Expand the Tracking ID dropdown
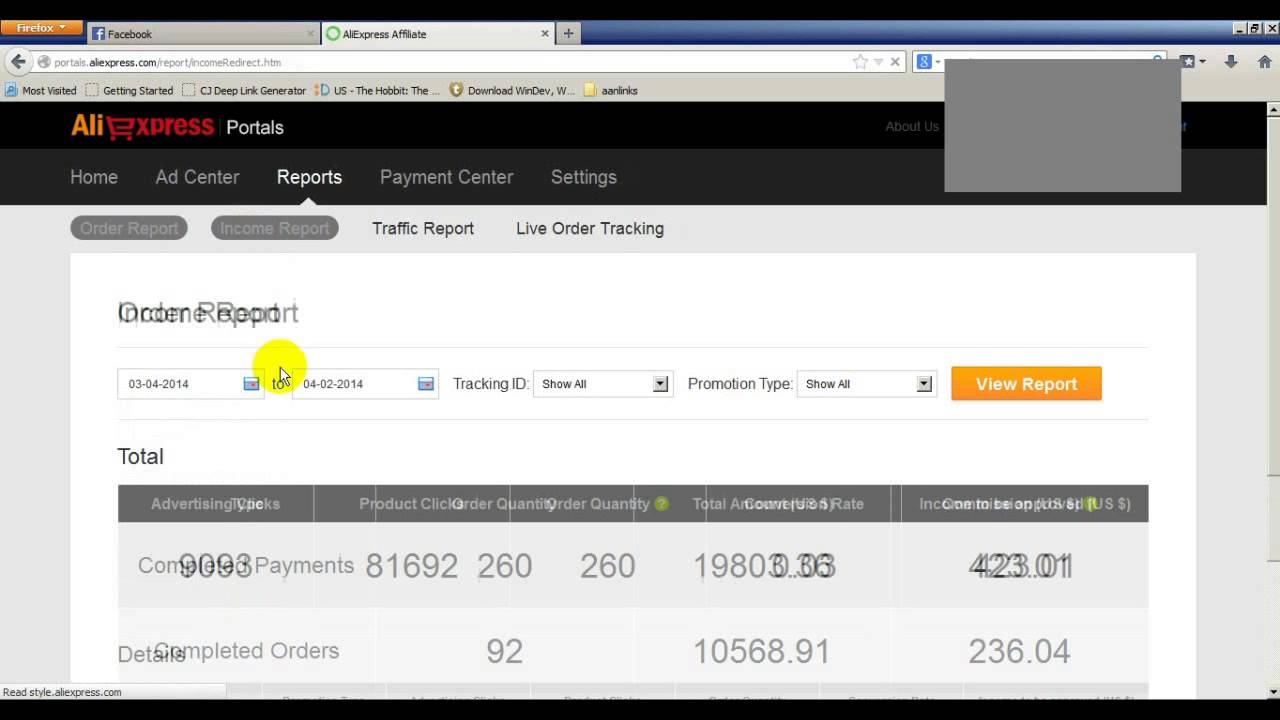The width and height of the screenshot is (1280, 720). coord(603,384)
